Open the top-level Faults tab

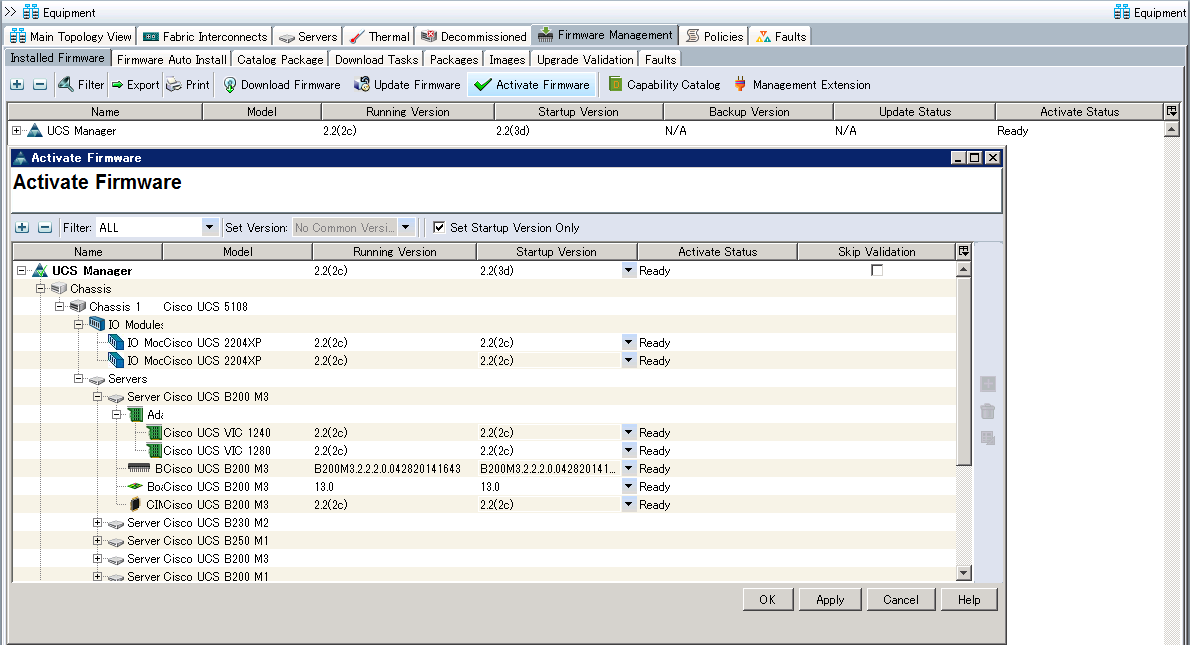click(x=781, y=36)
